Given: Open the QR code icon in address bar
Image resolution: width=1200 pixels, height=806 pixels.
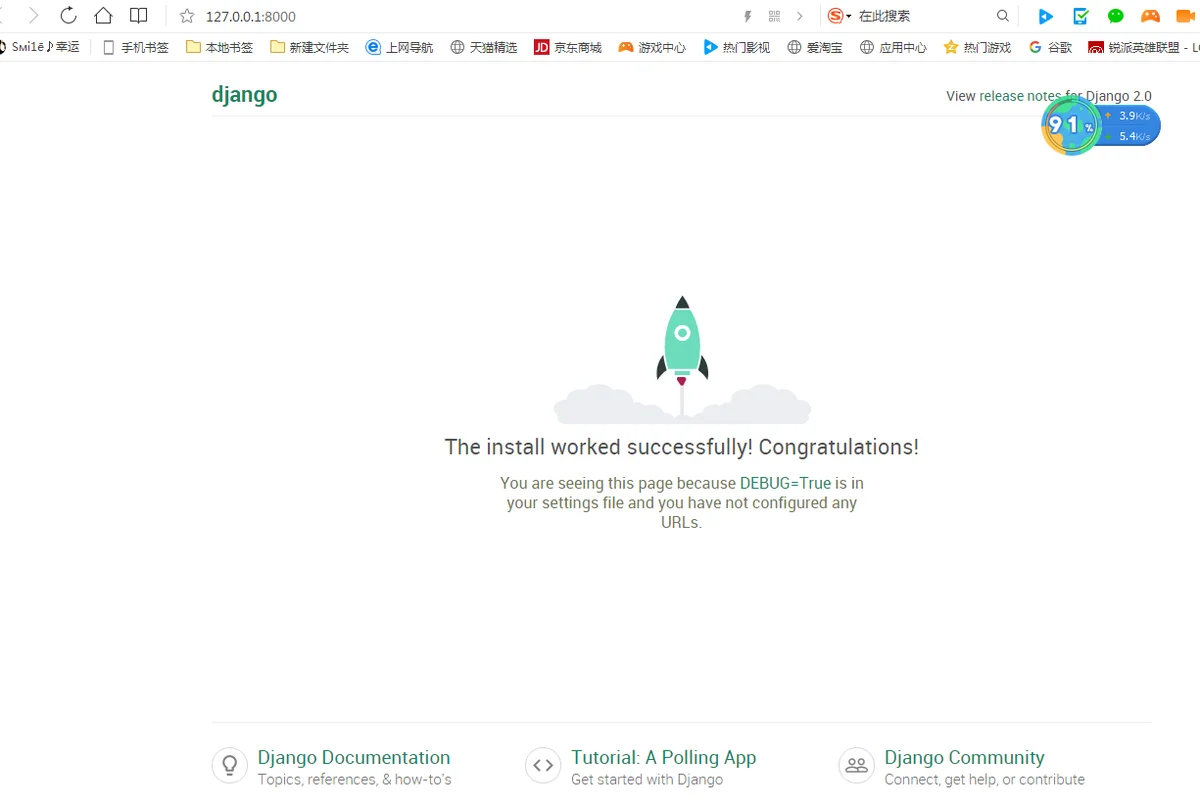Looking at the screenshot, I should click(x=774, y=16).
